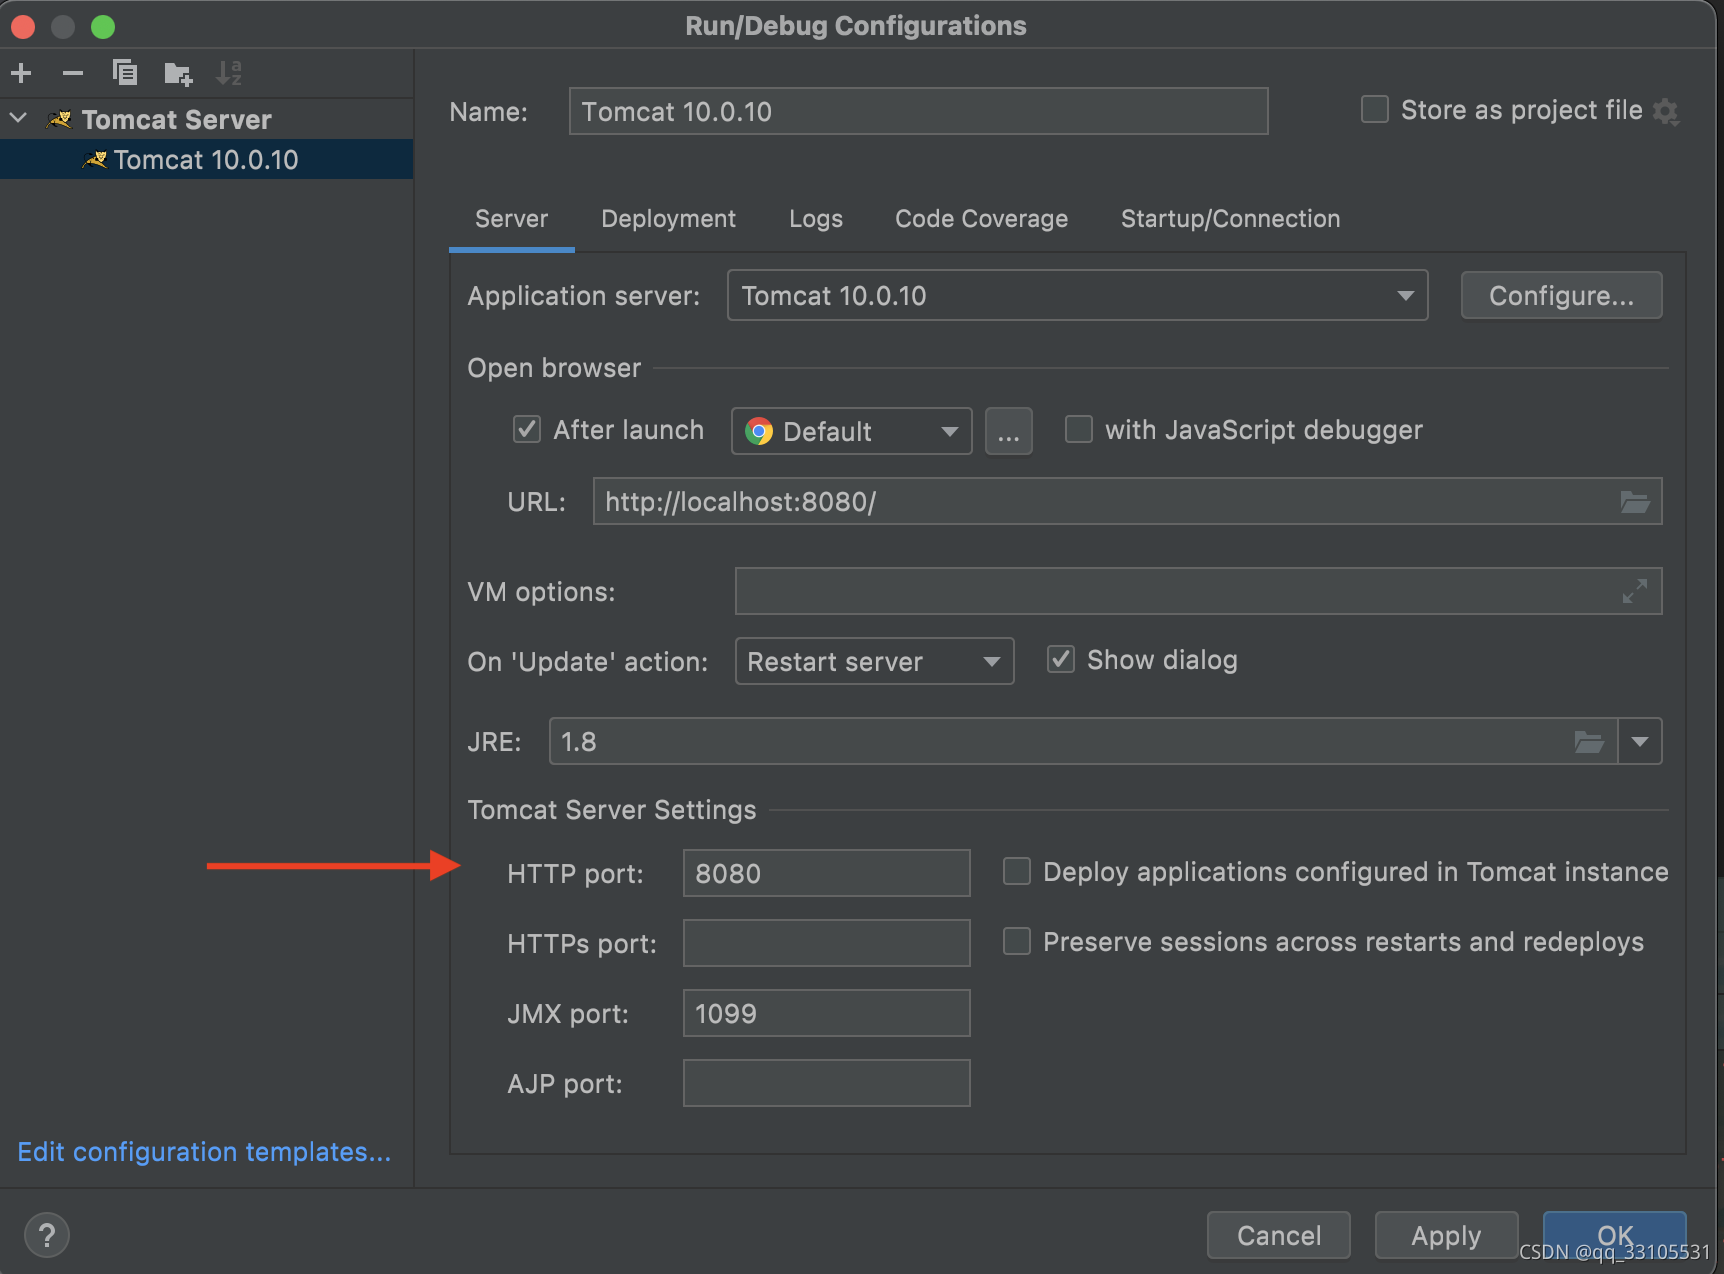
Task: Click the Apply button
Action: click(1446, 1235)
